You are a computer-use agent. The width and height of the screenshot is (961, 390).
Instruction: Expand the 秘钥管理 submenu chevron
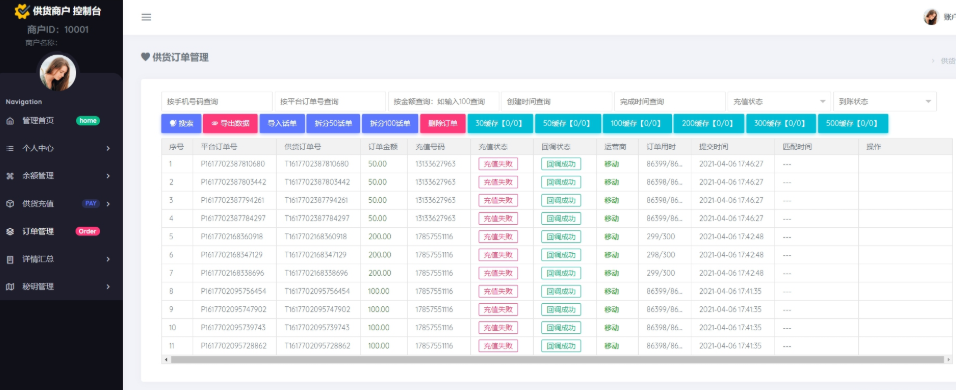point(108,286)
